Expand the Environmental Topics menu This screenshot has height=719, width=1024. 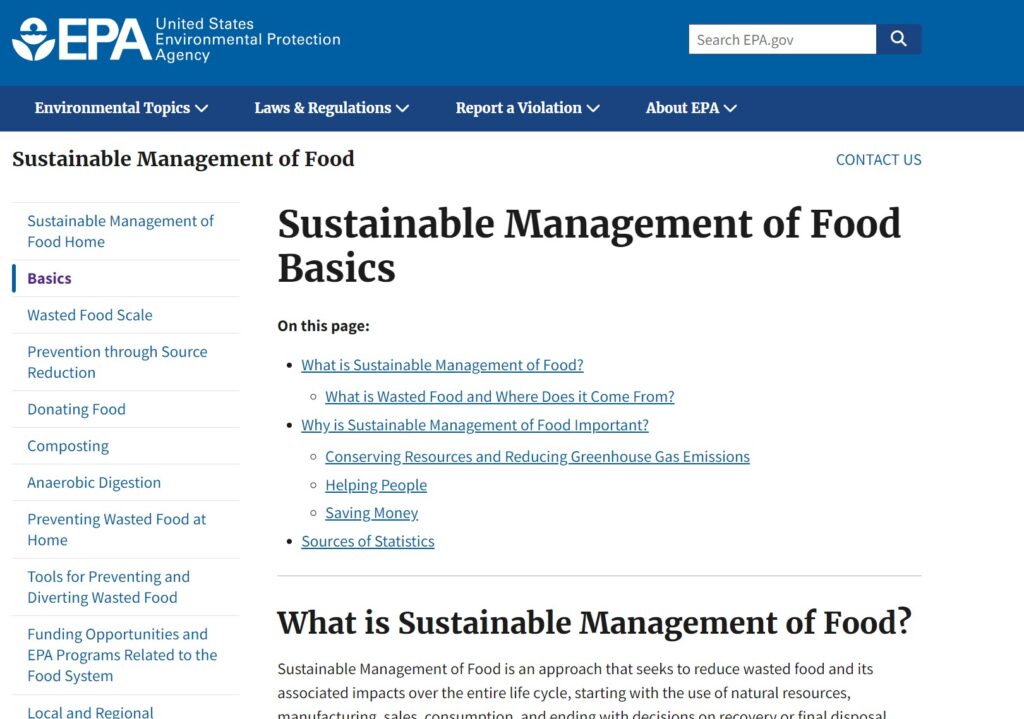tap(121, 108)
